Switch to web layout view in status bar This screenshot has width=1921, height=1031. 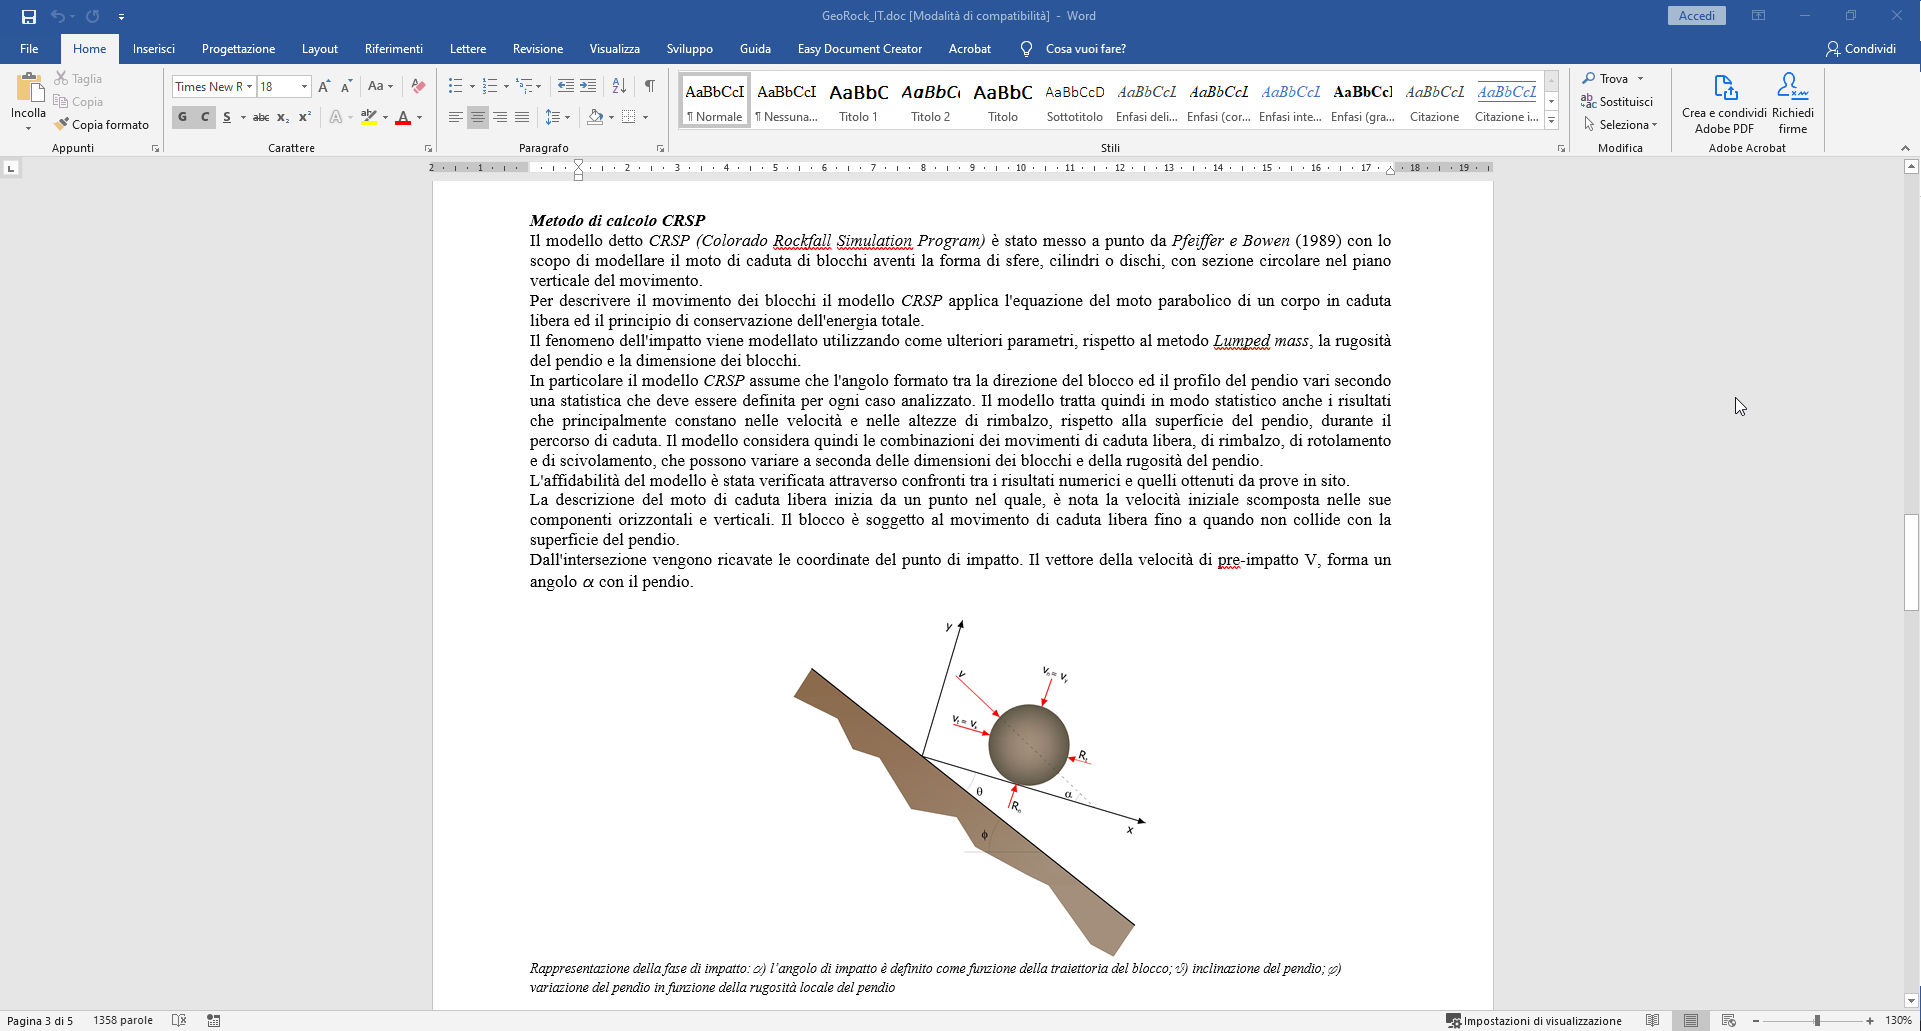pos(1729,1020)
